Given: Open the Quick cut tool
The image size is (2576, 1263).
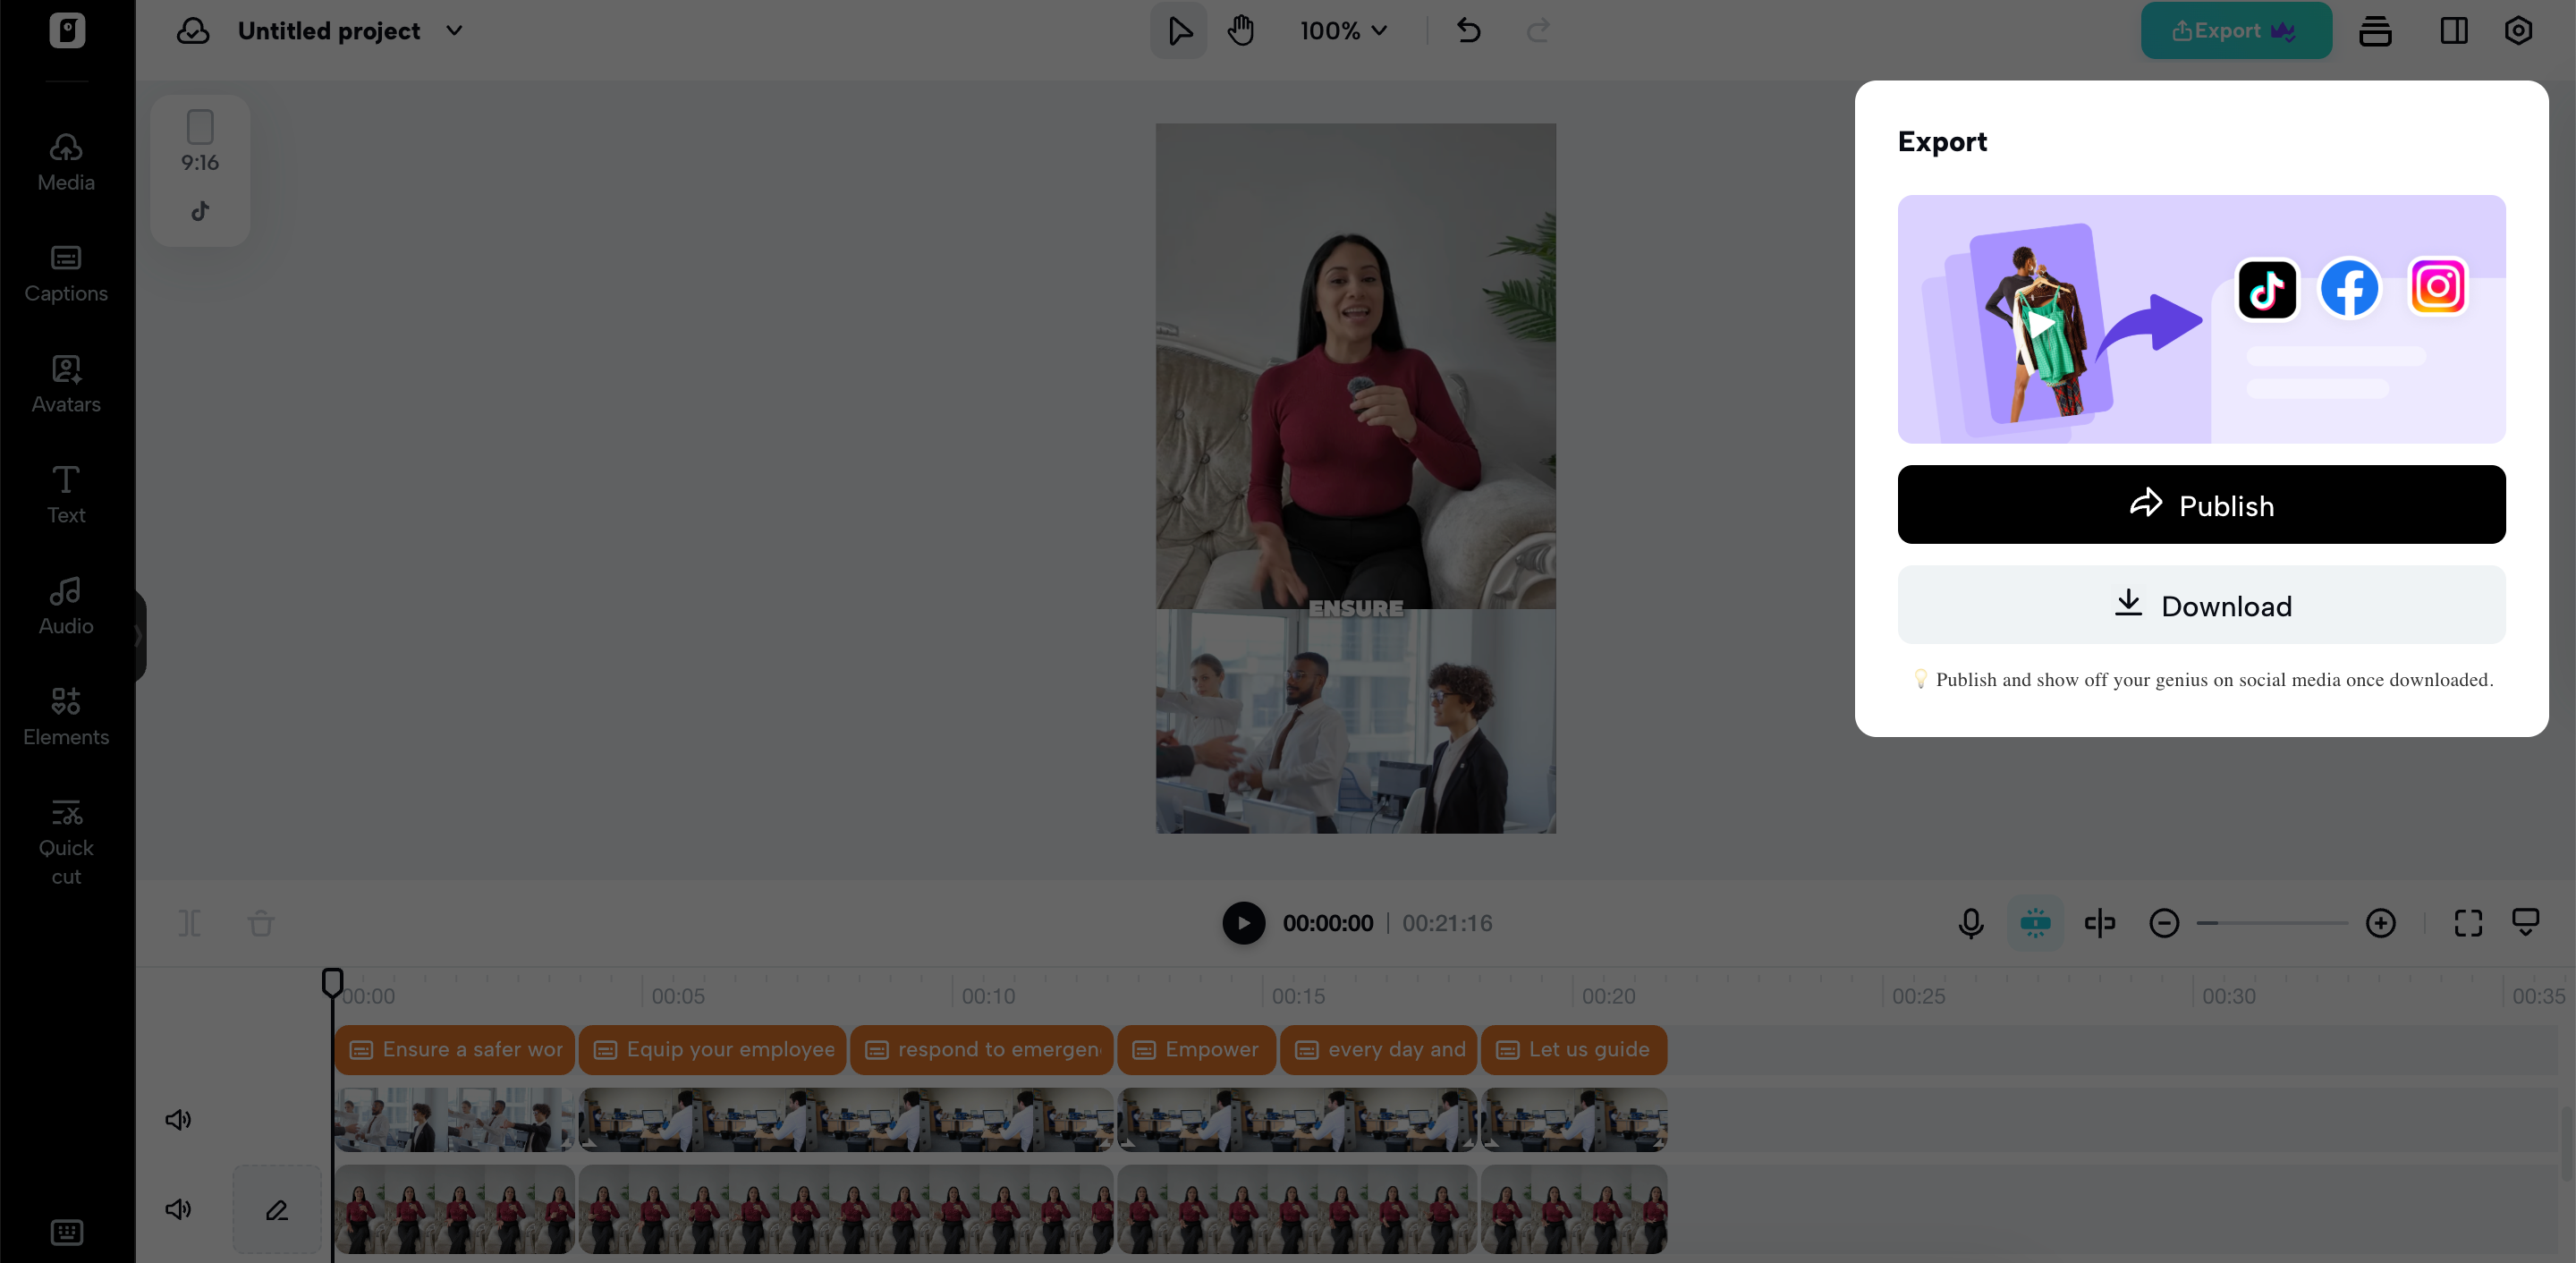Looking at the screenshot, I should (65, 838).
